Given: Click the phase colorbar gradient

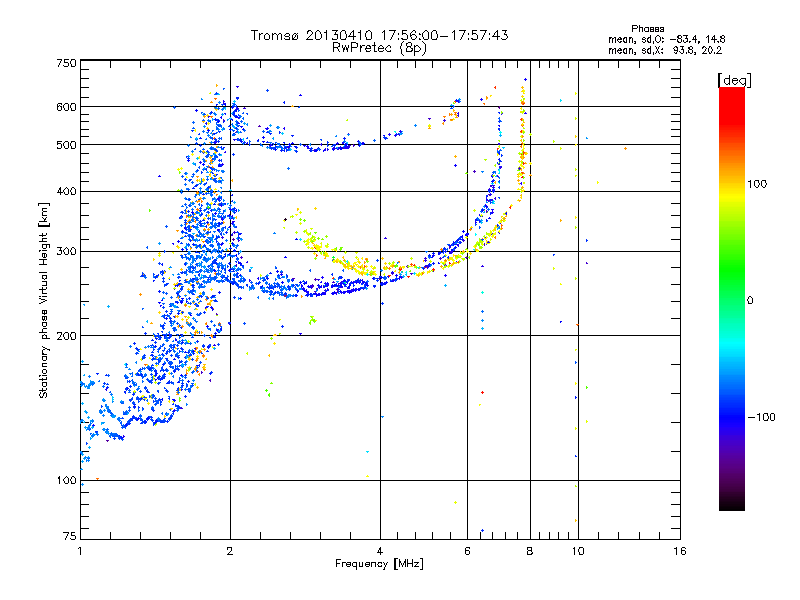Looking at the screenshot, I should click(732, 298).
